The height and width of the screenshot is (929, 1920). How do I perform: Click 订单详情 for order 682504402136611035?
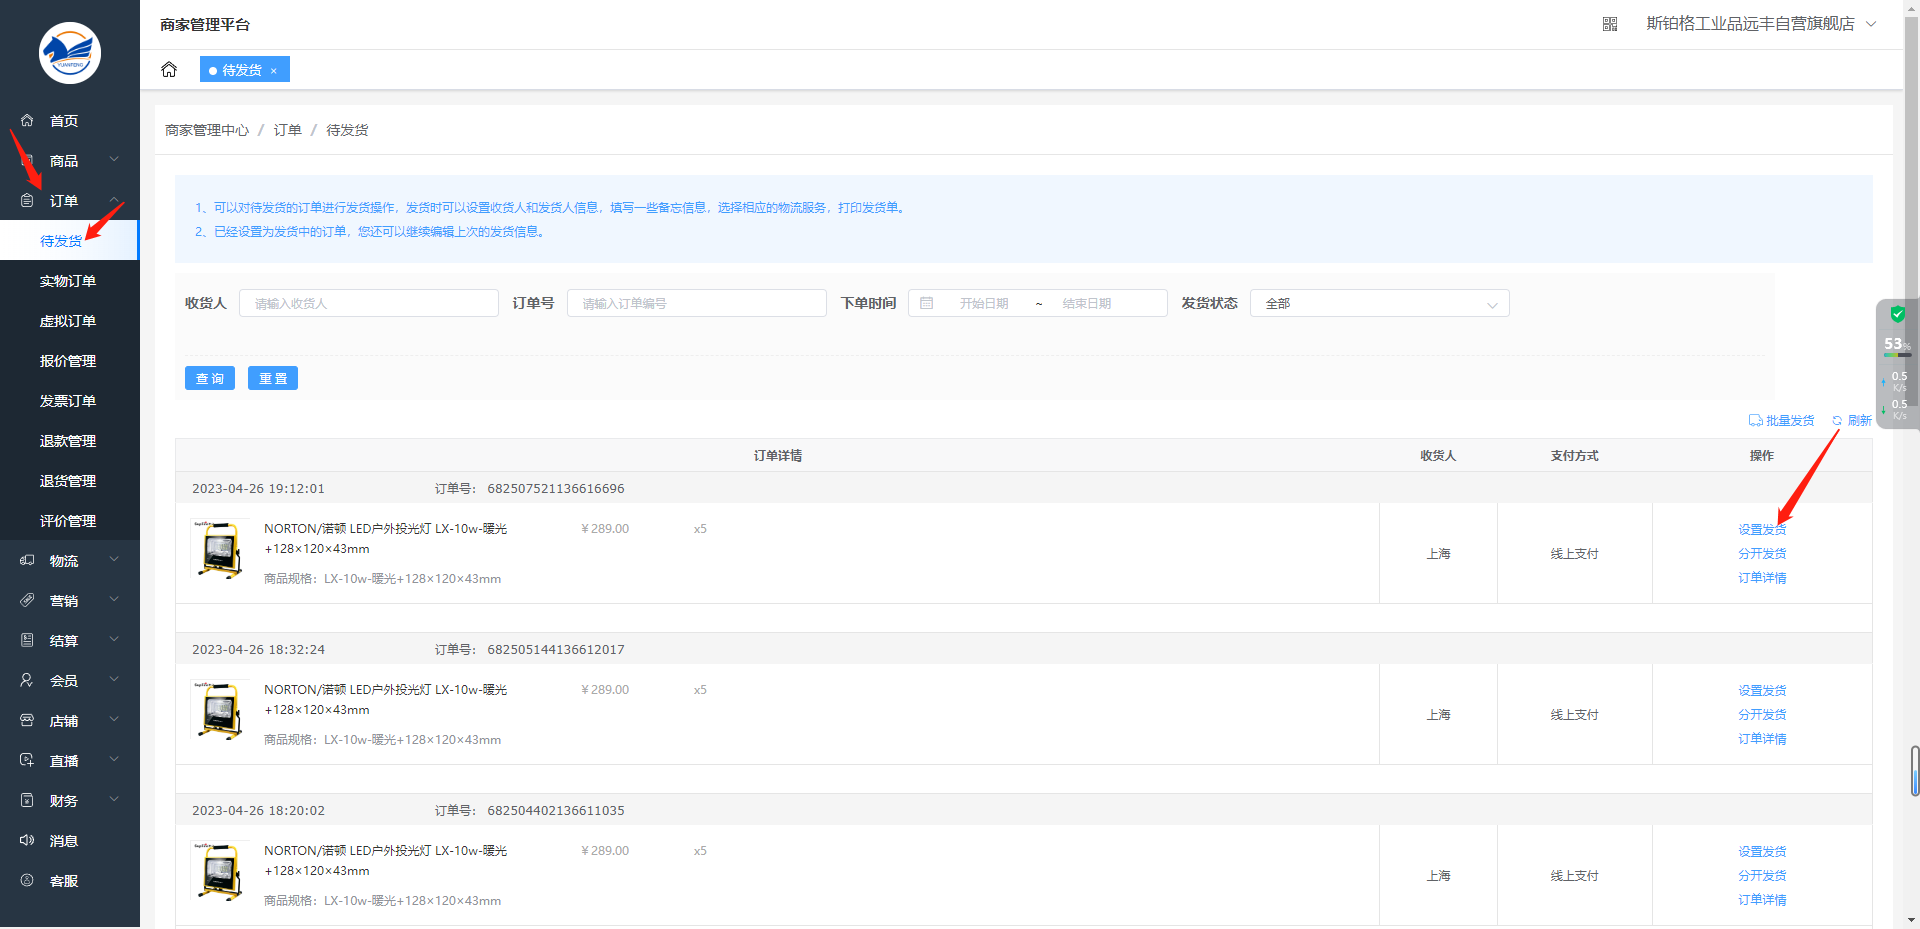pyautogui.click(x=1762, y=900)
